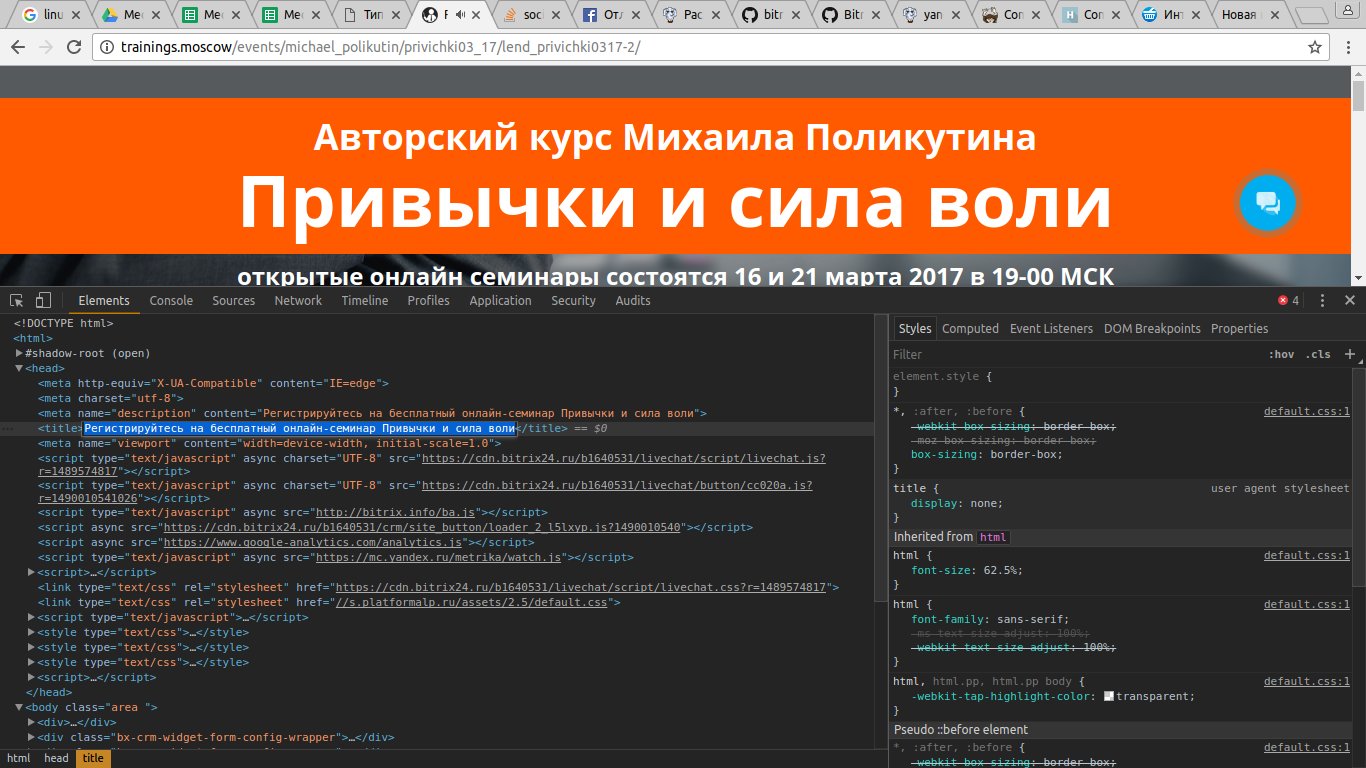Open the loader_2_l5lxyp.js script link

coord(422,527)
